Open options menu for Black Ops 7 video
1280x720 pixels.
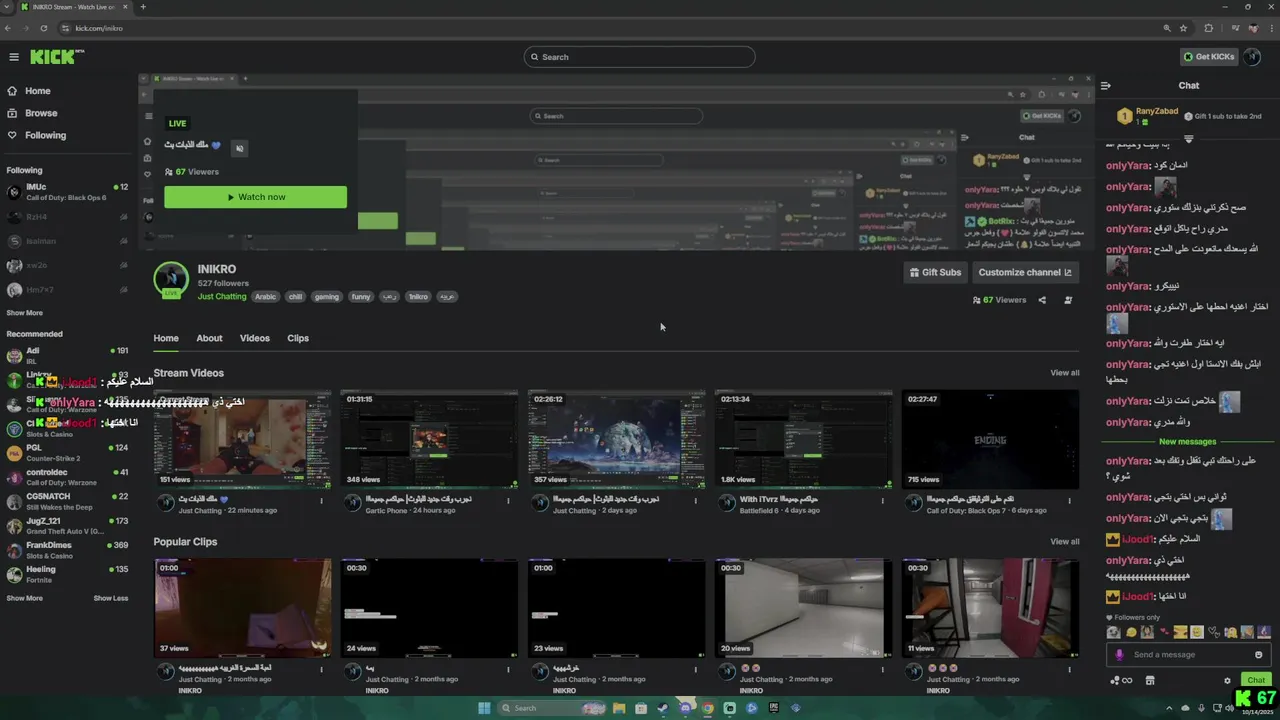click(1069, 501)
